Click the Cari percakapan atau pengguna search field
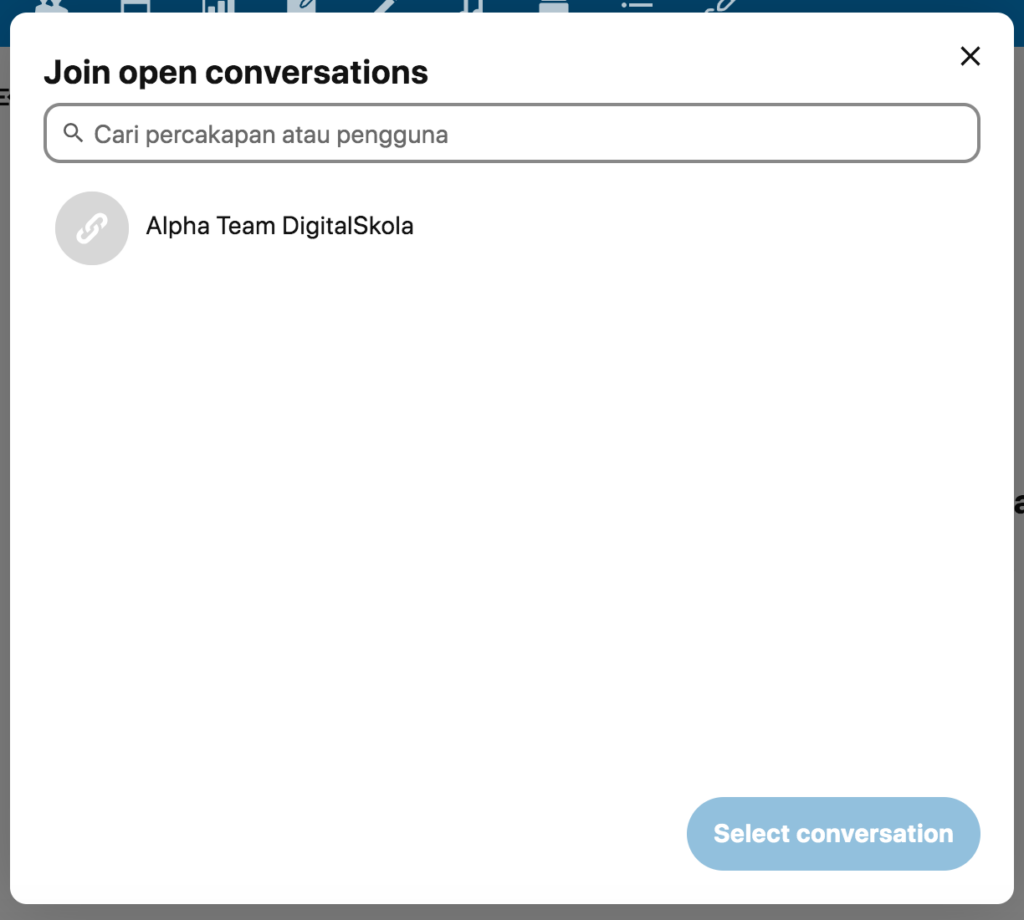The width and height of the screenshot is (1024, 920). [x=520, y=134]
